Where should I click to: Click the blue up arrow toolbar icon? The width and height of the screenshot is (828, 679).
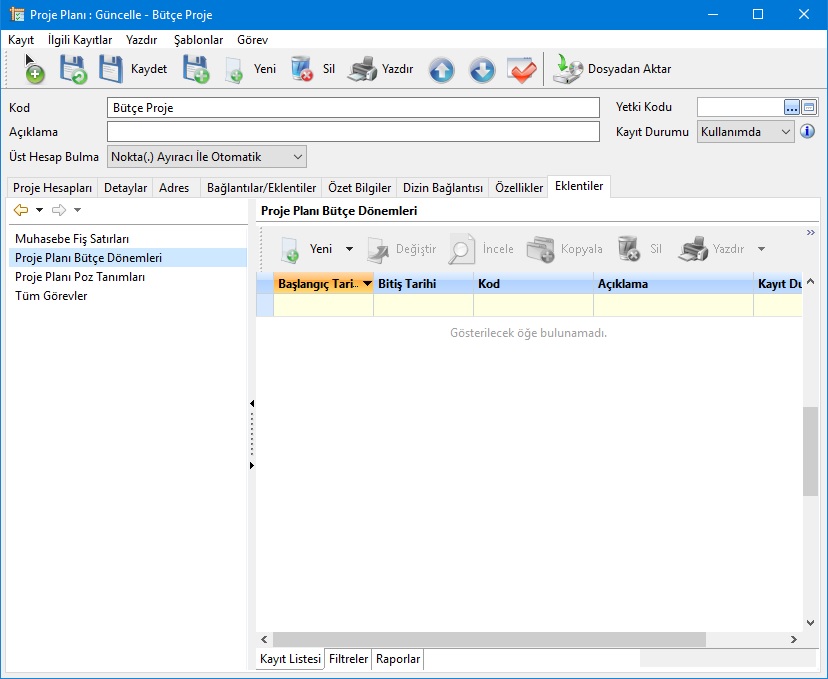coord(441,70)
